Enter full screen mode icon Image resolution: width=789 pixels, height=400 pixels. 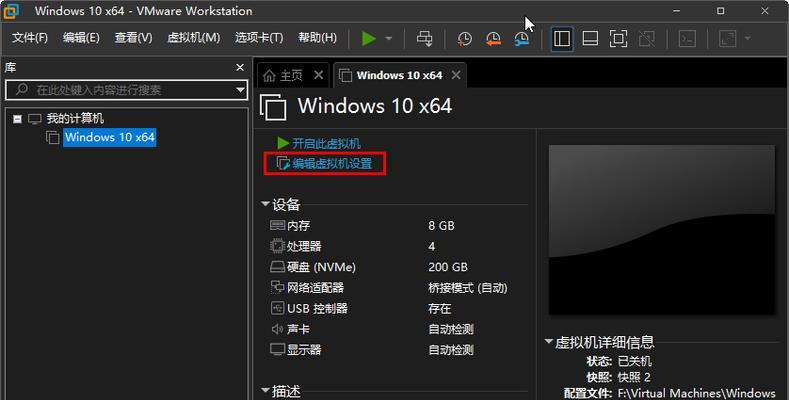tap(618, 39)
